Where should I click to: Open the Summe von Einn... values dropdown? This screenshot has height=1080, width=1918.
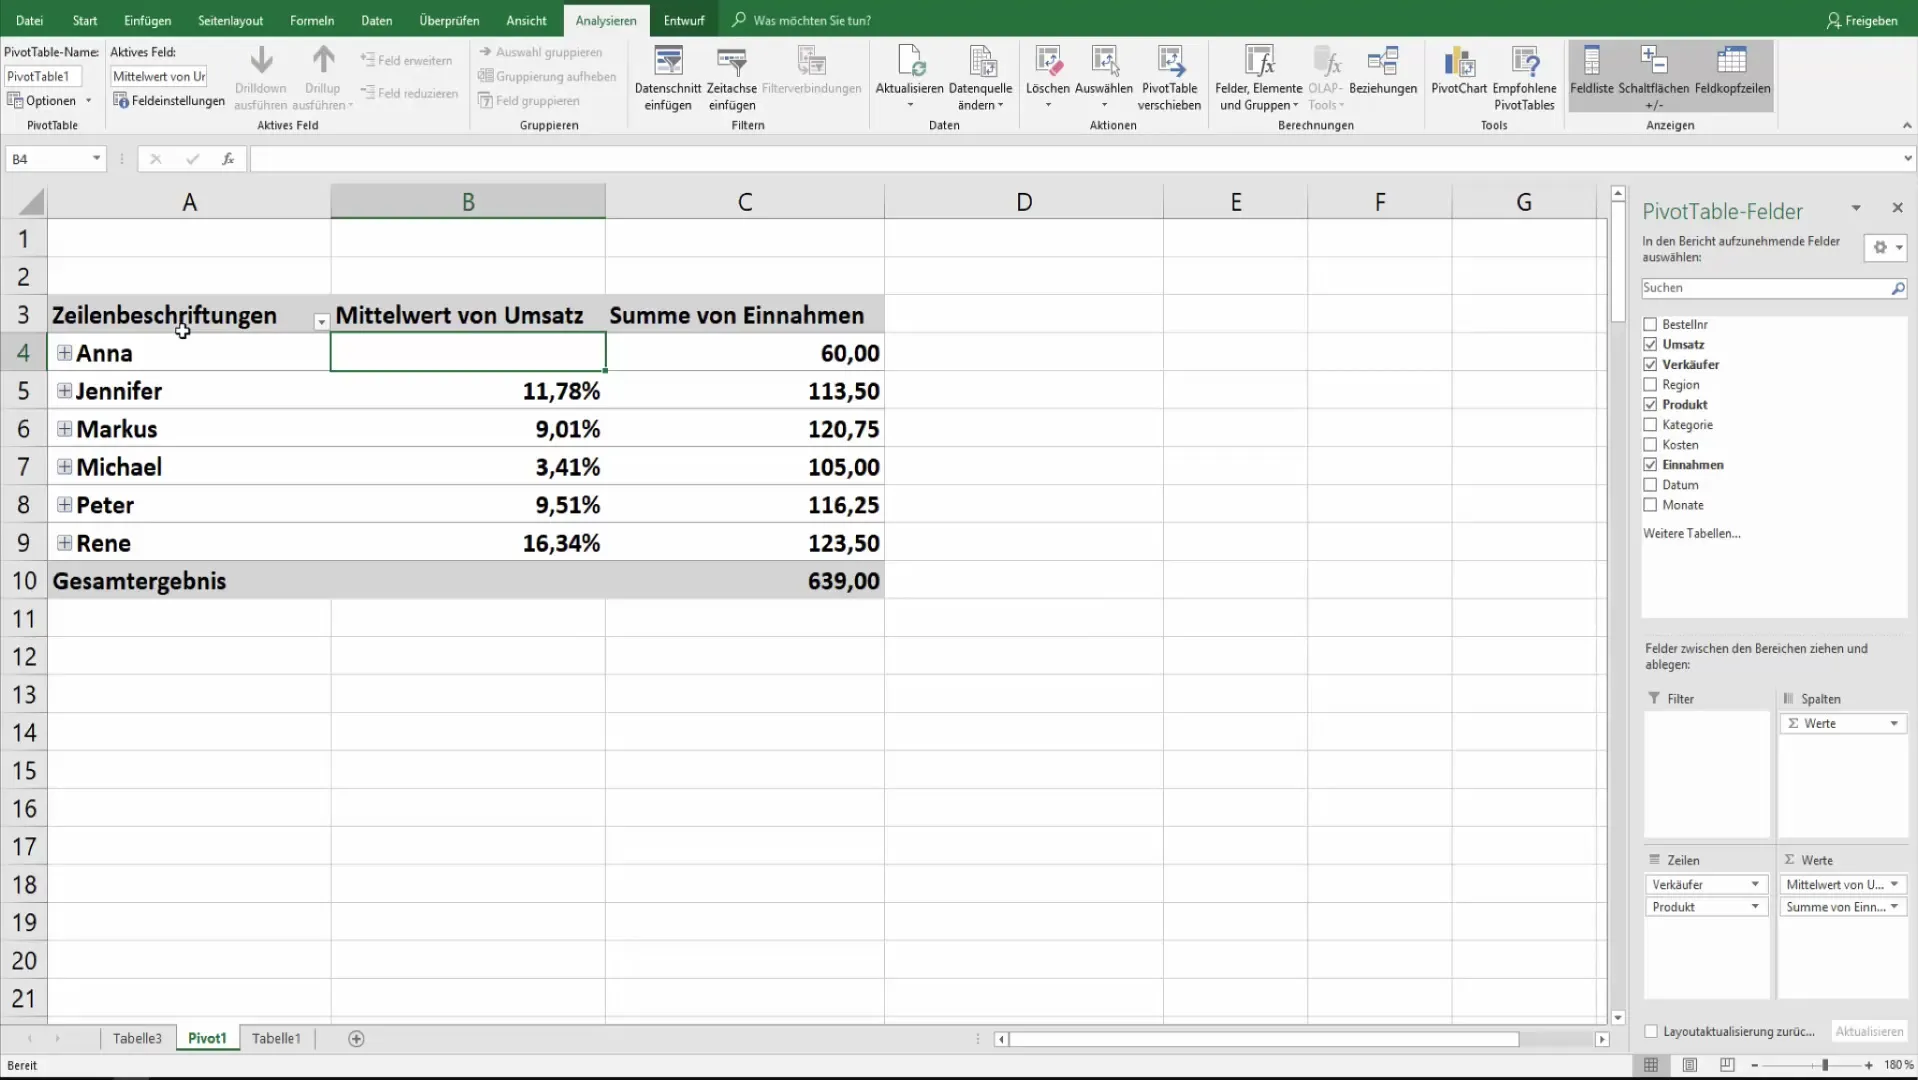click(x=1894, y=907)
